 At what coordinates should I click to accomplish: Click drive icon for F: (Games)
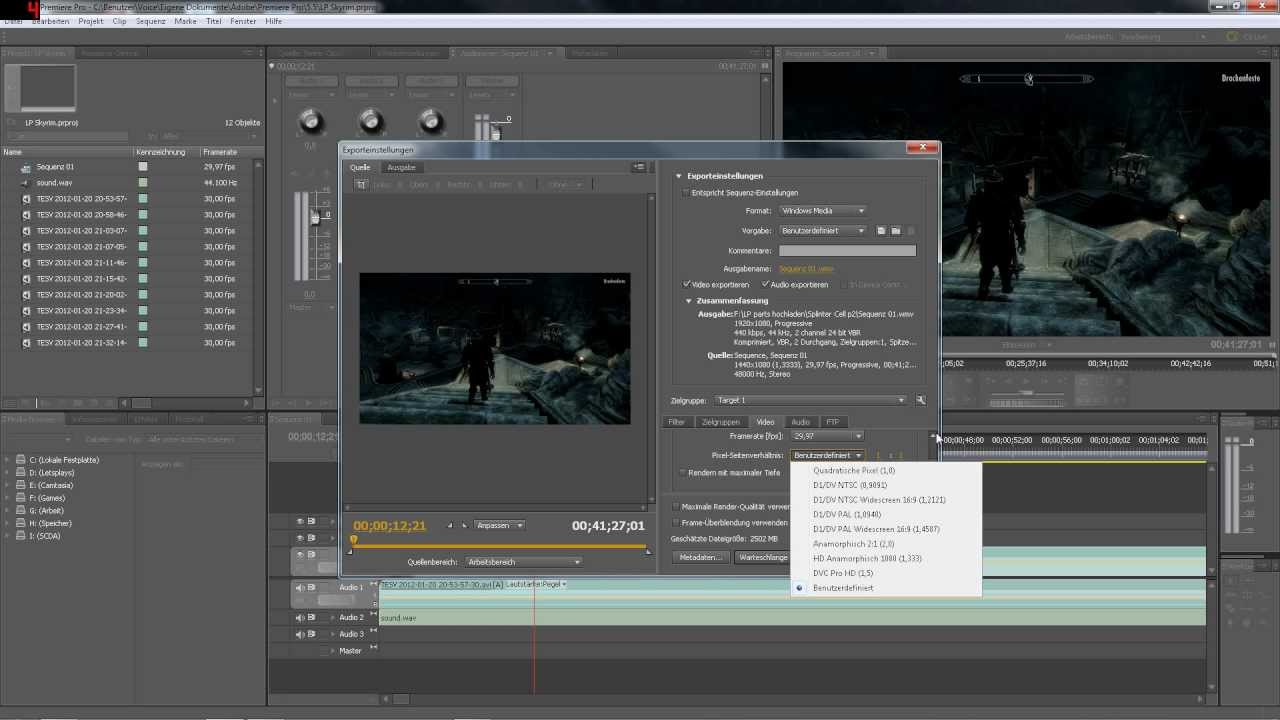click(x=20, y=498)
